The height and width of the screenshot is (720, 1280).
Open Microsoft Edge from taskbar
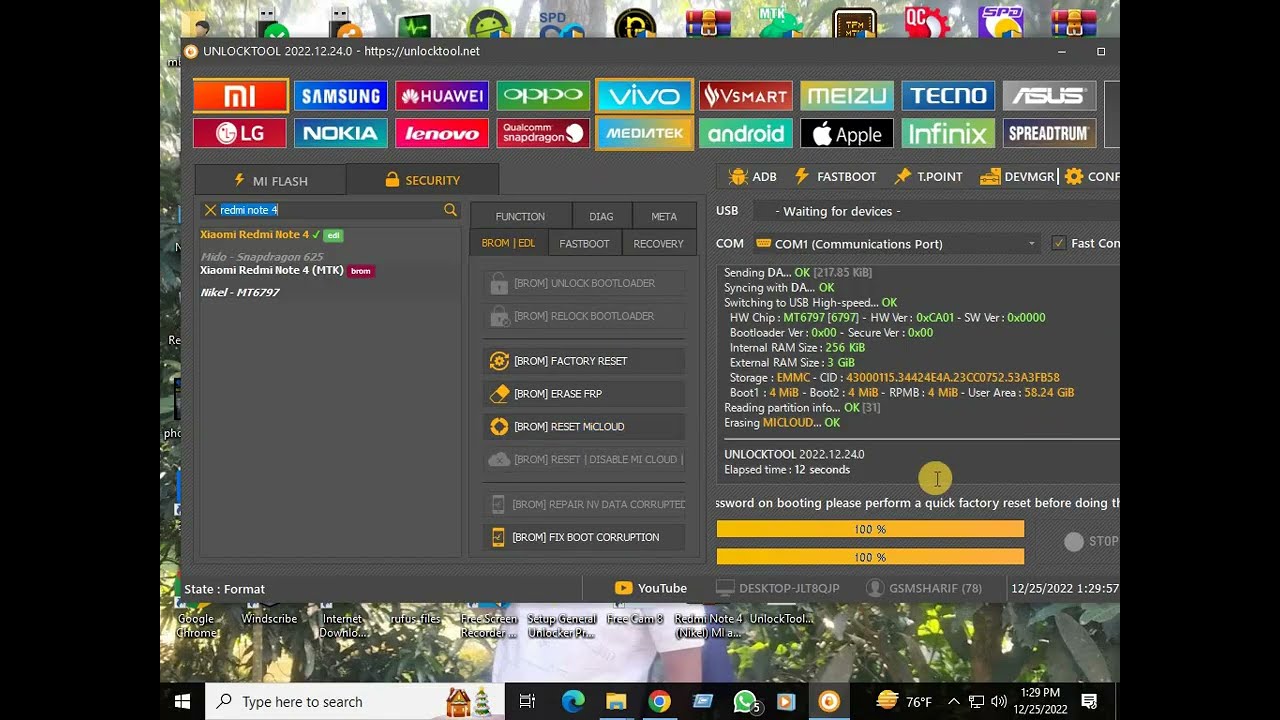click(573, 702)
